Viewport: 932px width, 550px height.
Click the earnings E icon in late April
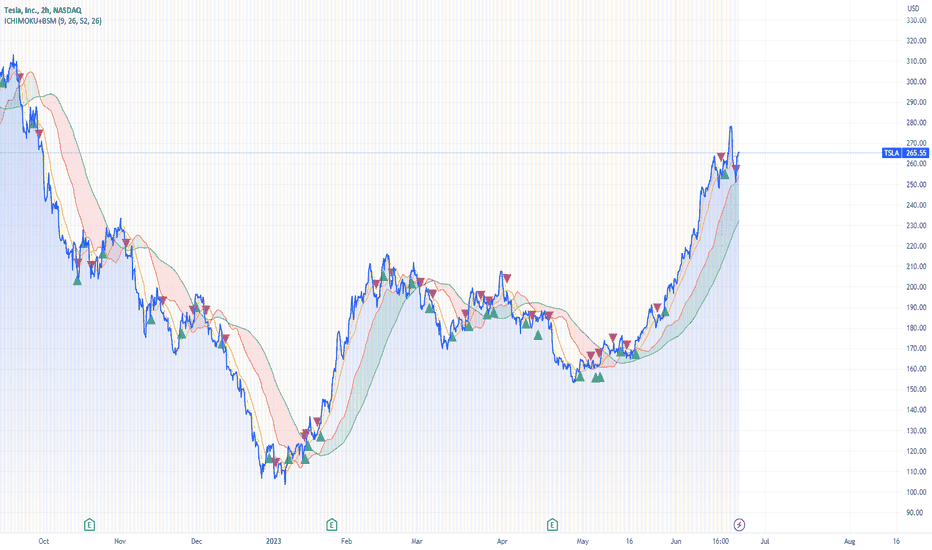tap(552, 524)
